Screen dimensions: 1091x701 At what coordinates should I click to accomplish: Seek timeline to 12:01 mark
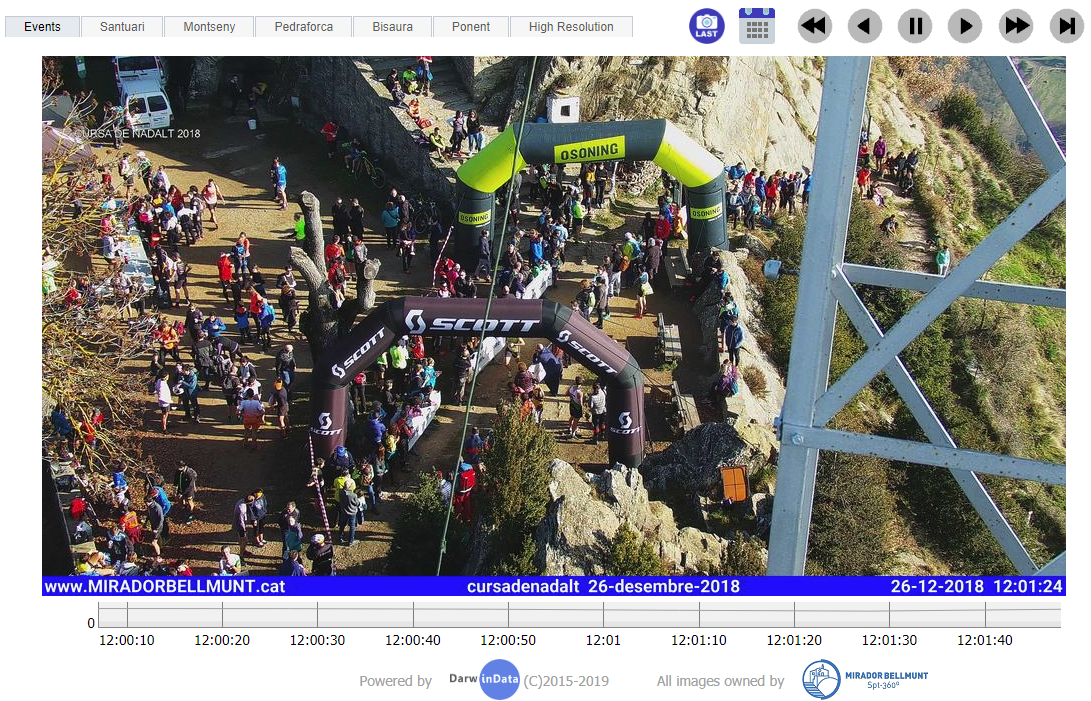click(603, 640)
